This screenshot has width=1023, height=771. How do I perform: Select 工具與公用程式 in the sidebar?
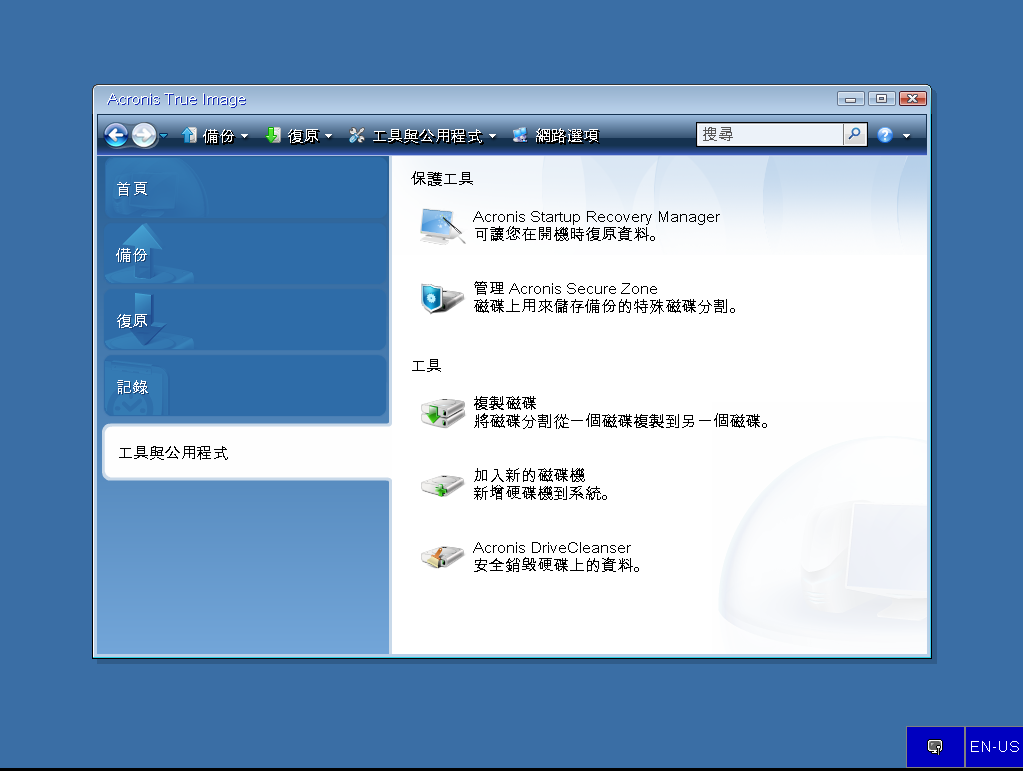[x=247, y=452]
